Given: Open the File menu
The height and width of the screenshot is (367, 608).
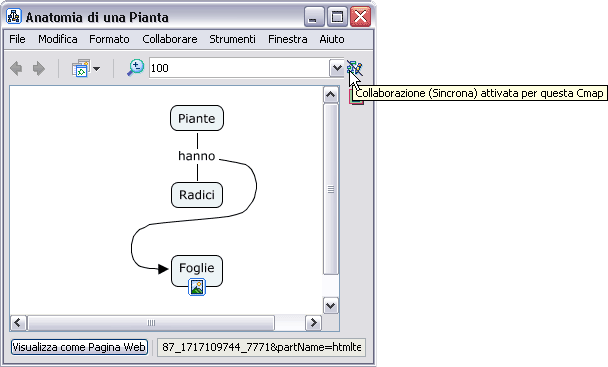Looking at the screenshot, I should tap(17, 39).
